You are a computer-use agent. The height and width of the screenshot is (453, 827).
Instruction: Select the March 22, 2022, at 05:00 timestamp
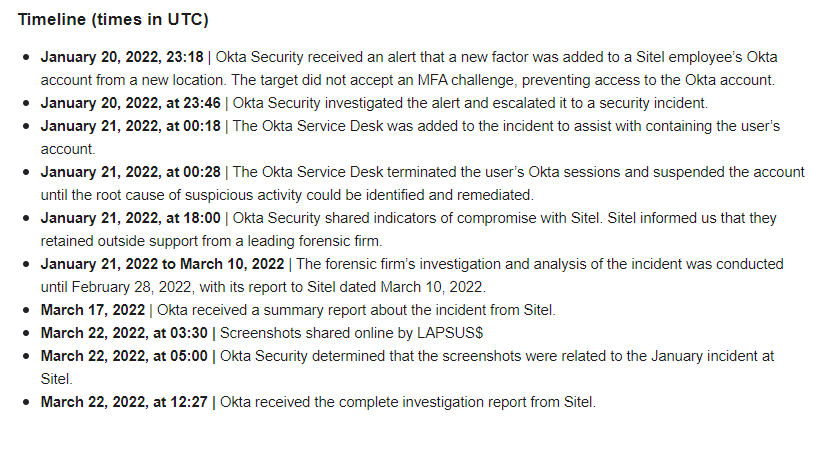point(124,356)
